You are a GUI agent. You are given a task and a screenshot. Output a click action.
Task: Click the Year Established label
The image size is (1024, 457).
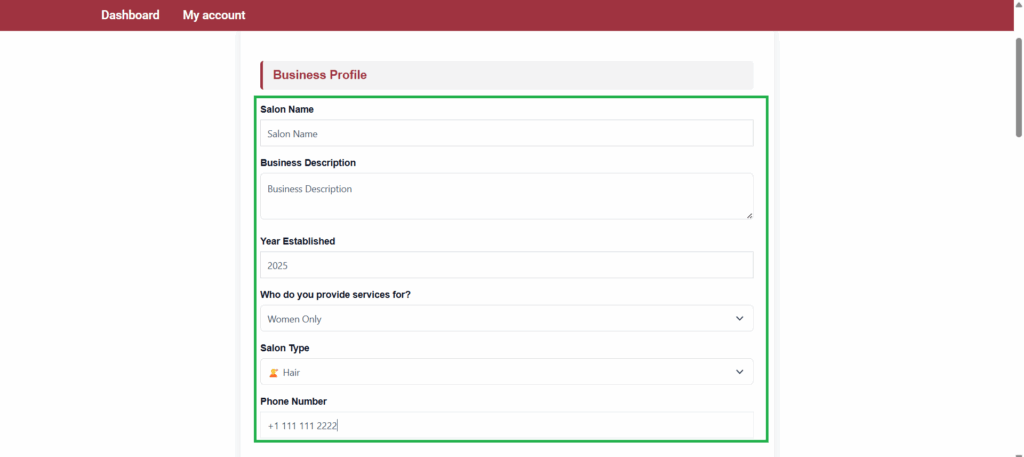[298, 241]
